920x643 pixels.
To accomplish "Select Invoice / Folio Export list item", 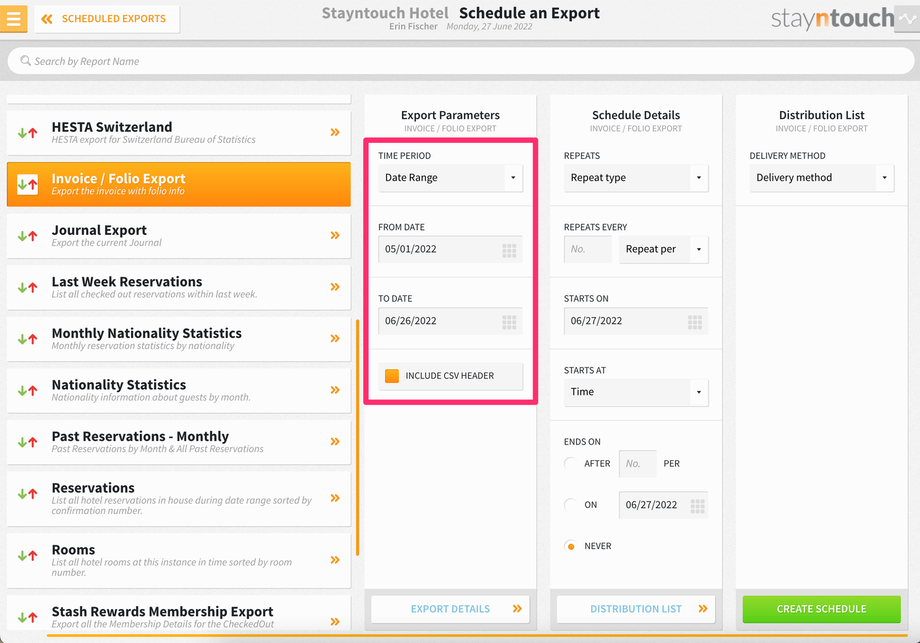I will coord(178,184).
